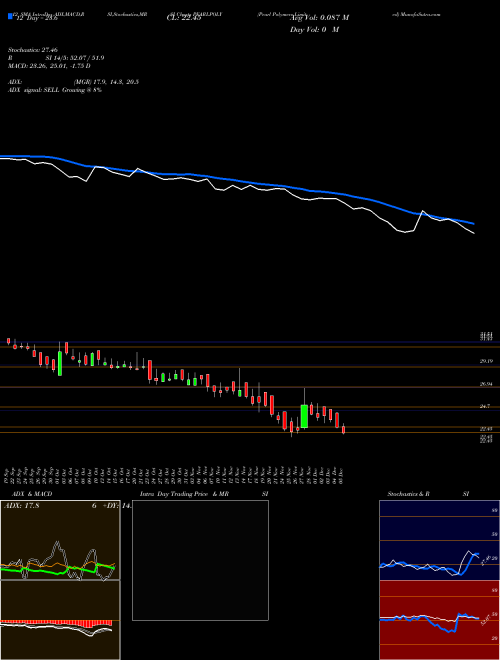Click the 'Intra Day Trading Price & MRSI' title
Screen dimensions: 500x660
[x=205, y=494]
